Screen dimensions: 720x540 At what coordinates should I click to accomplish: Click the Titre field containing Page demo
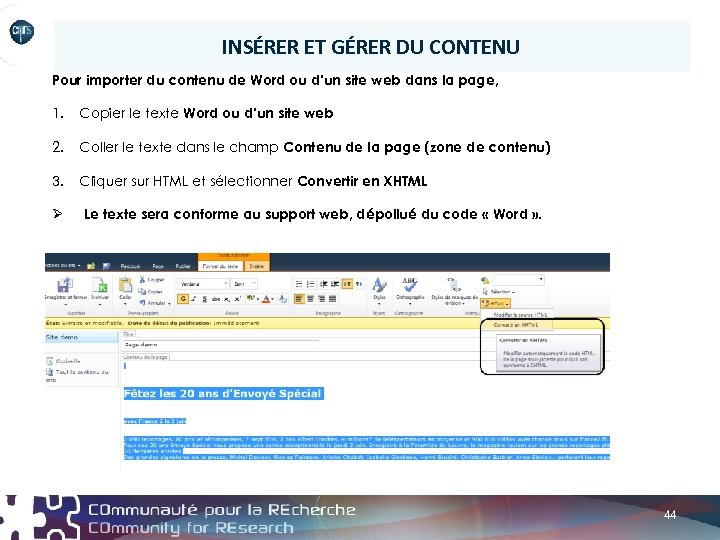pyautogui.click(x=220, y=344)
